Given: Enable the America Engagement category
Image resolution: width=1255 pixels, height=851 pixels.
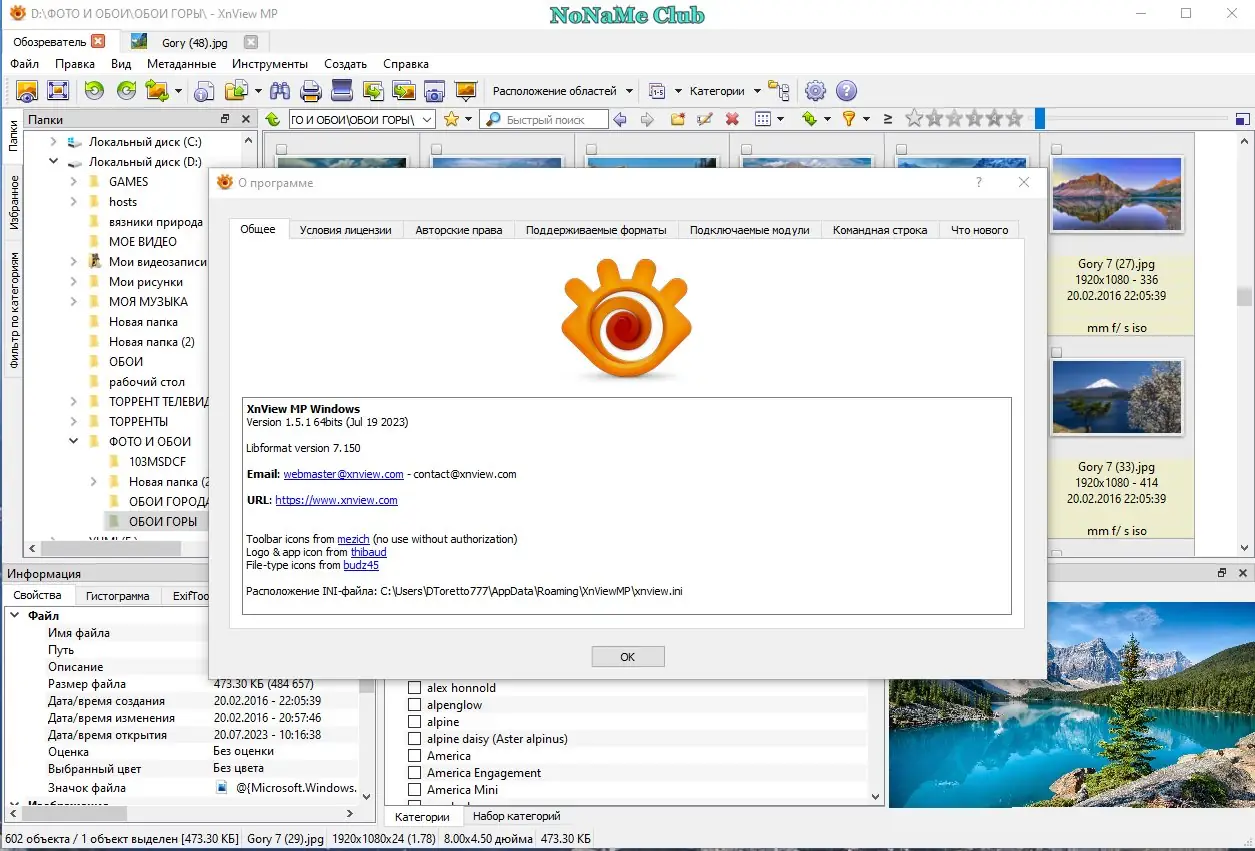Looking at the screenshot, I should point(414,772).
